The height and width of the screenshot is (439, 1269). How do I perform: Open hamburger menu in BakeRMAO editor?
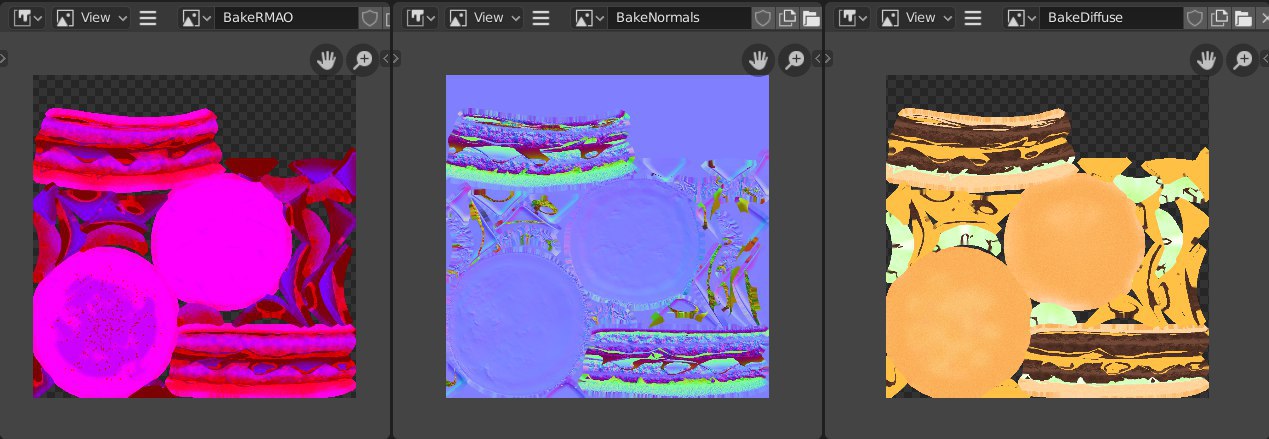[147, 18]
